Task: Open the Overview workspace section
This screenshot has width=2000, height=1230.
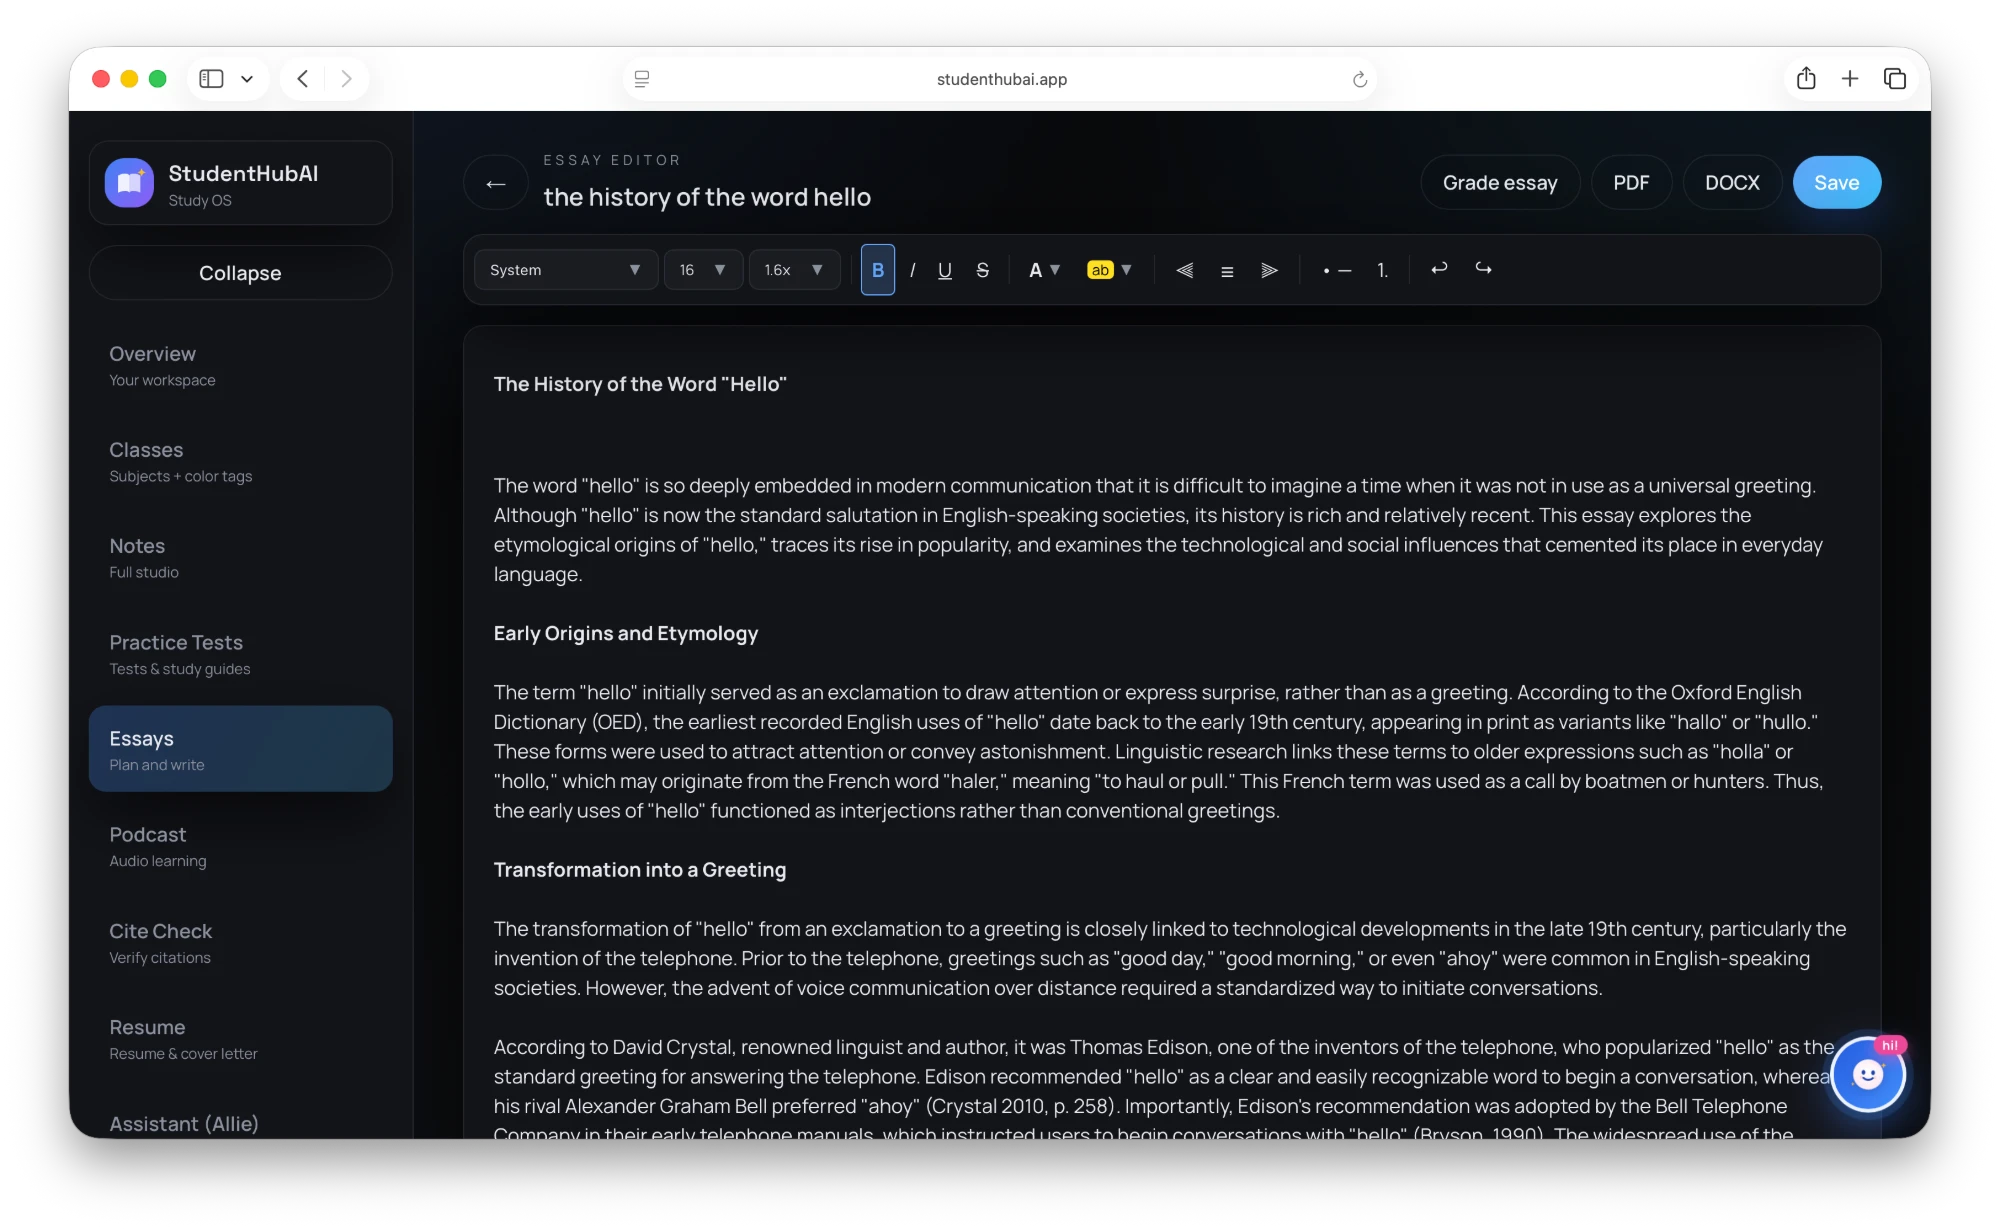Action: pos(240,366)
